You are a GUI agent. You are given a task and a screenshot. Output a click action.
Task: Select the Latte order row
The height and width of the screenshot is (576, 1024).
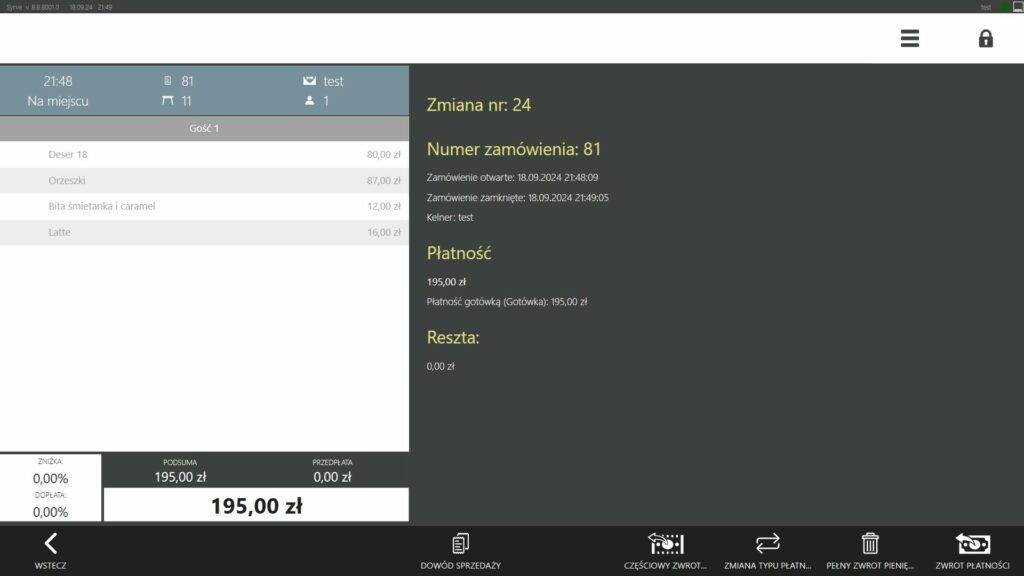tap(204, 232)
